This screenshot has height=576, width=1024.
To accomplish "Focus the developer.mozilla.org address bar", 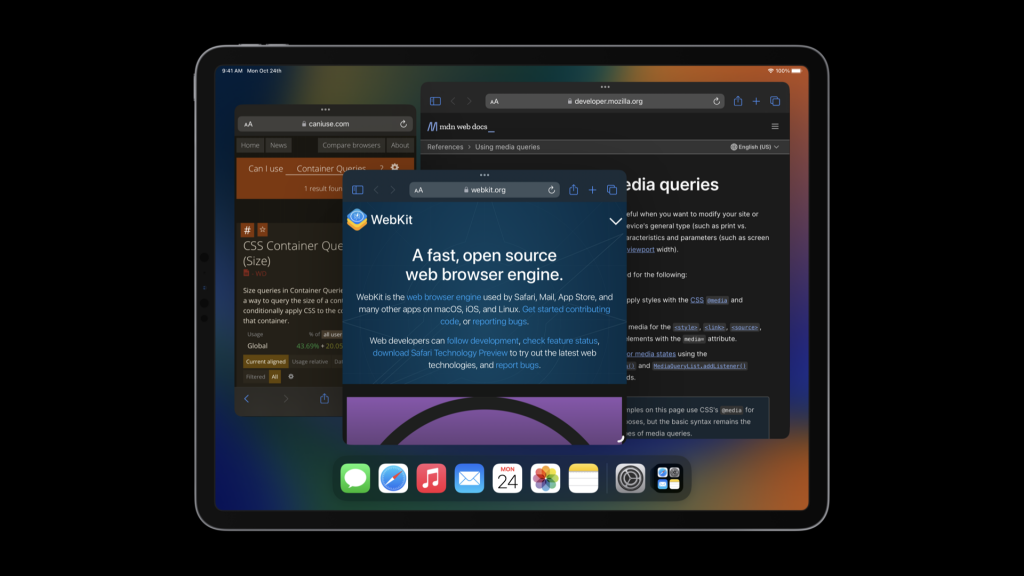I will (x=605, y=101).
